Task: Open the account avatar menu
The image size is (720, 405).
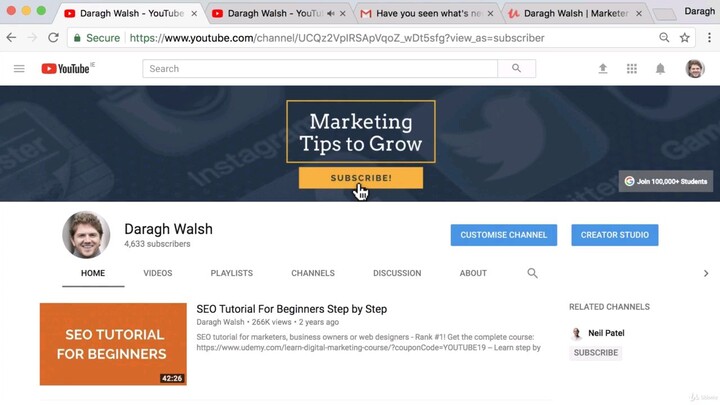Action: [x=695, y=69]
